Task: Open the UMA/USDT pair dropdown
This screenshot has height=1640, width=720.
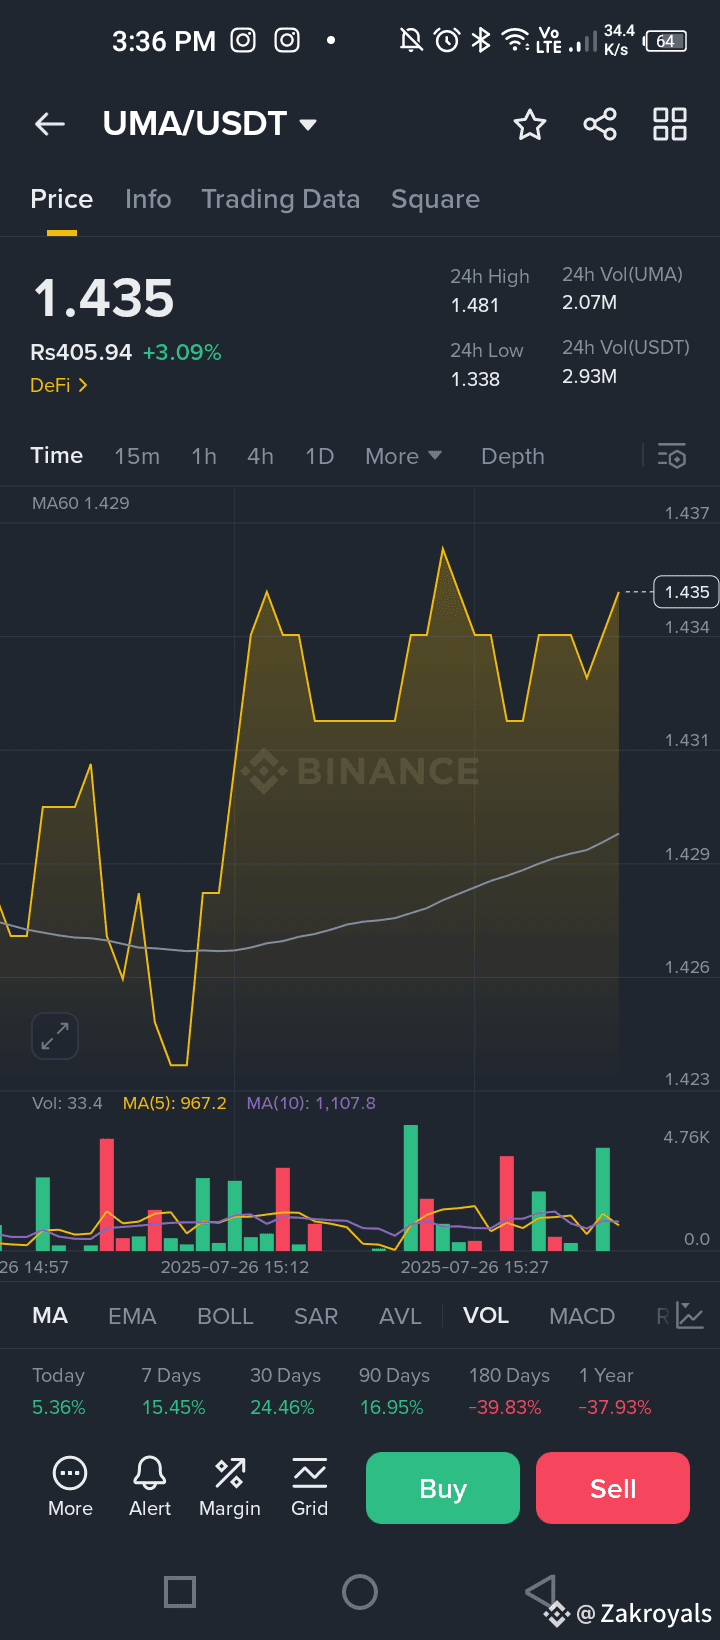Action: click(210, 124)
